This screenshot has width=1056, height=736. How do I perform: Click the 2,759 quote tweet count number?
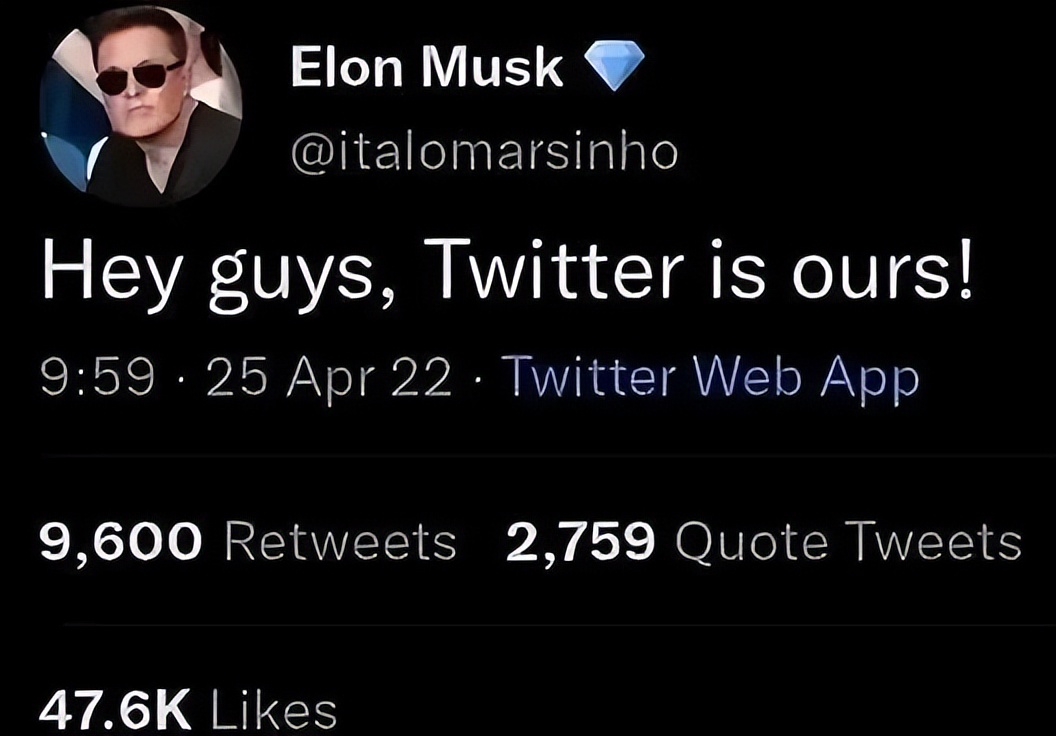coord(580,541)
